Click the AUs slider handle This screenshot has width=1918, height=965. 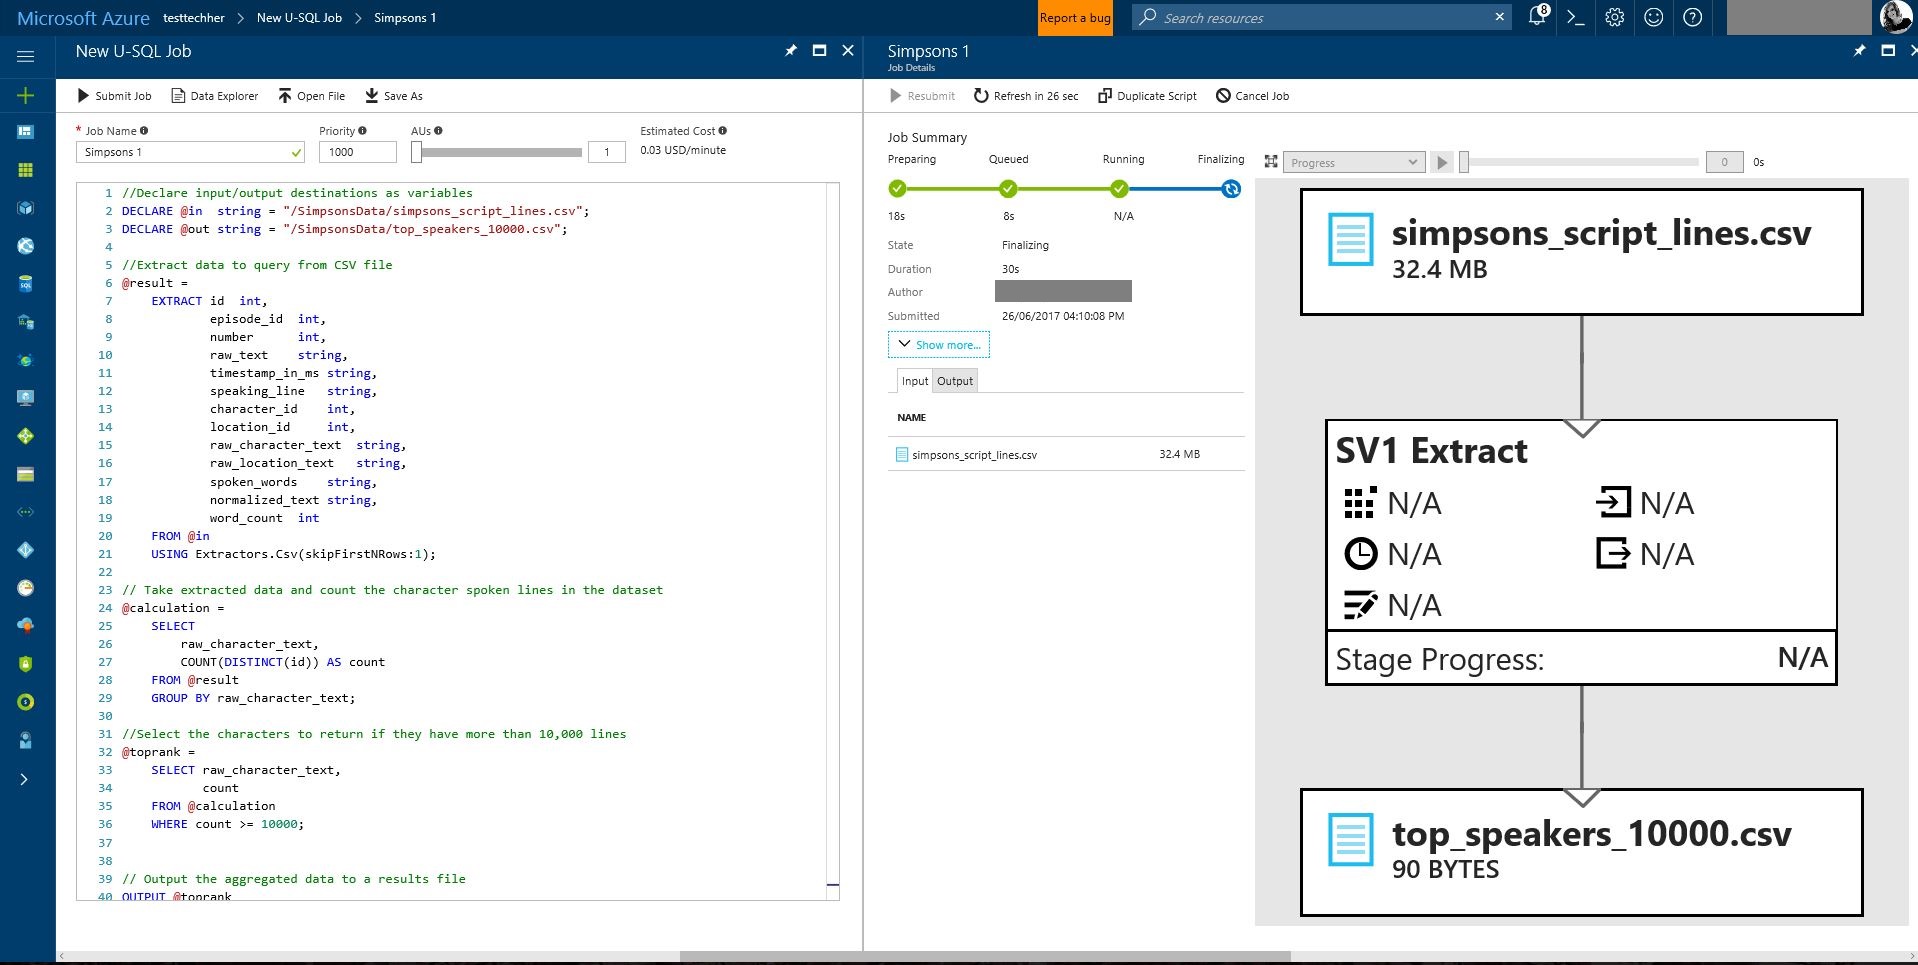417,152
